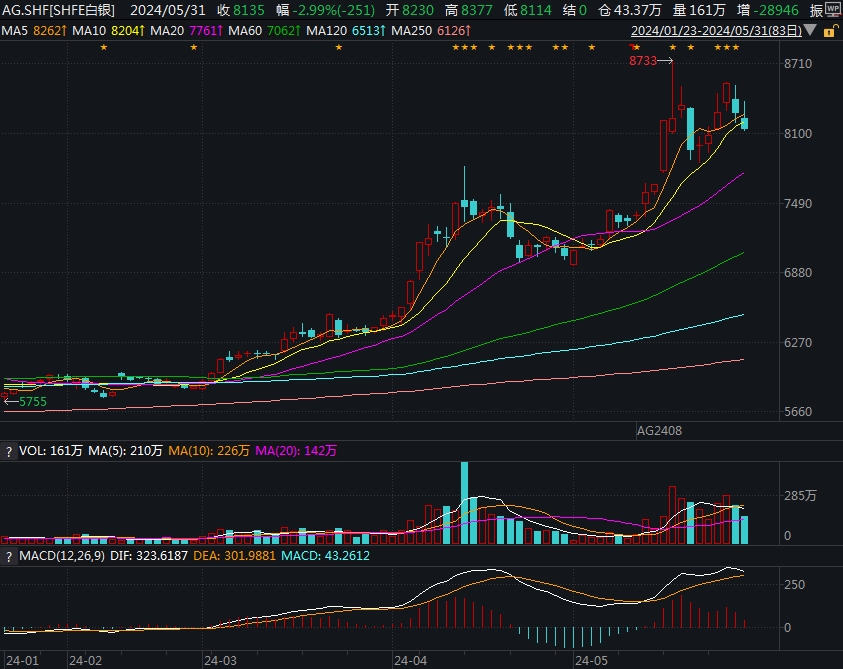This screenshot has height=669, width=843.
Task: Click the tallest cyan volume bar
Action: click(465, 503)
